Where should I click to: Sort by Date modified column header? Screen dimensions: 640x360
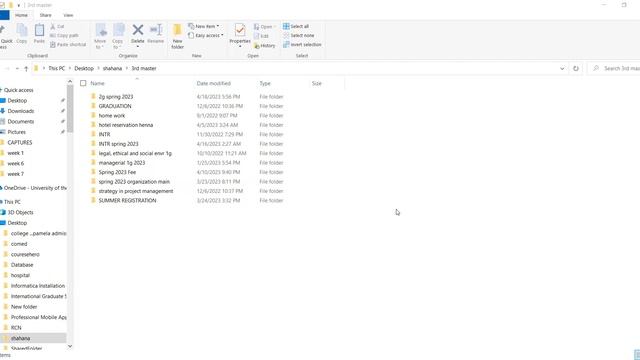tap(213, 83)
